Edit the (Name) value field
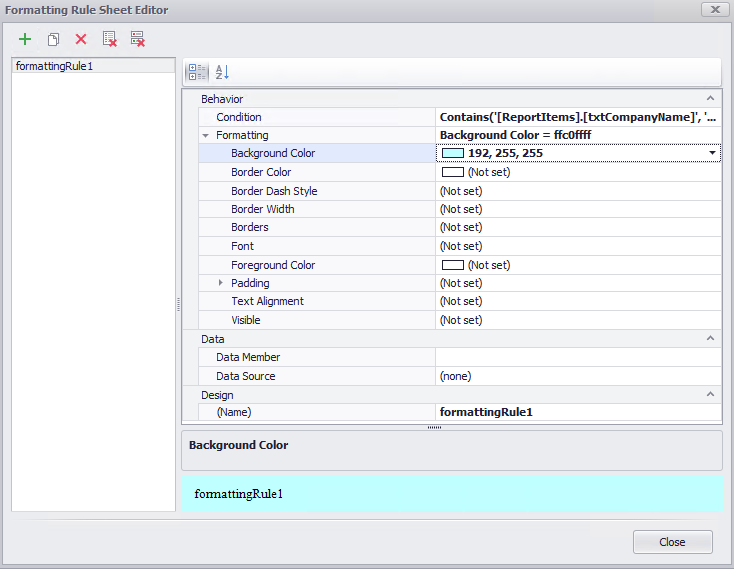 (577, 411)
